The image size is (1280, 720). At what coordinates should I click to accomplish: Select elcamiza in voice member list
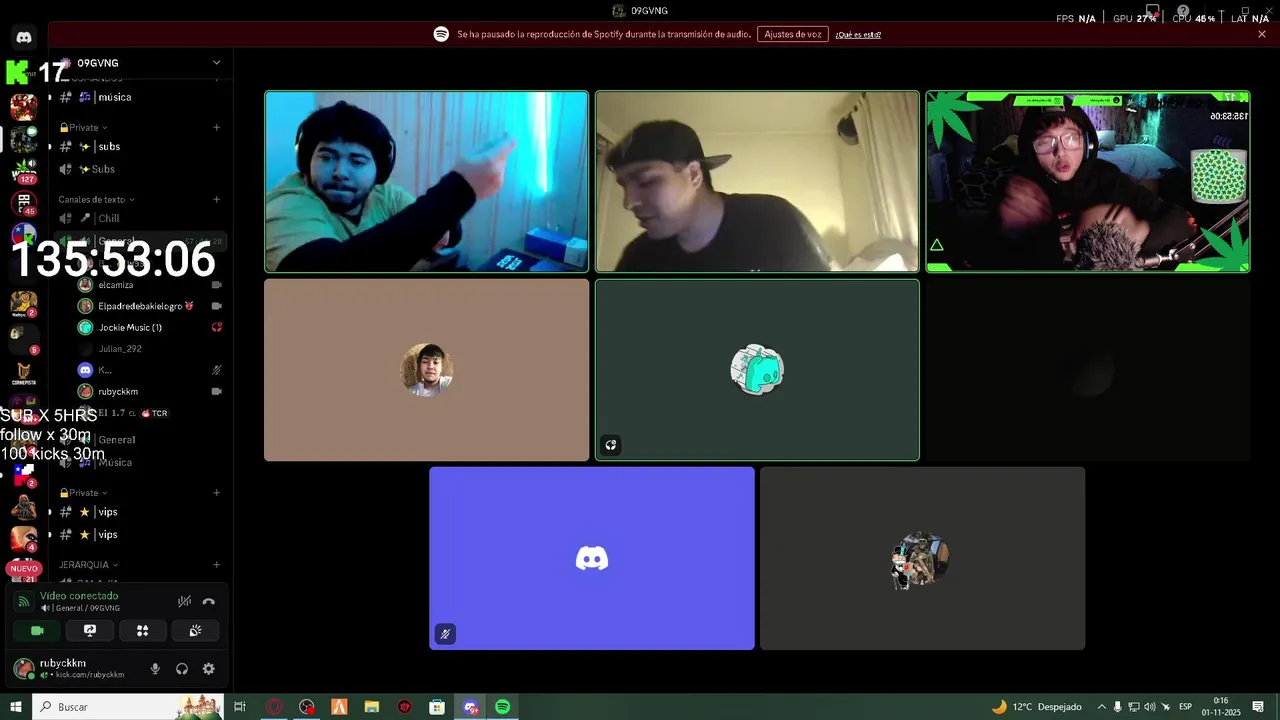tap(150, 285)
